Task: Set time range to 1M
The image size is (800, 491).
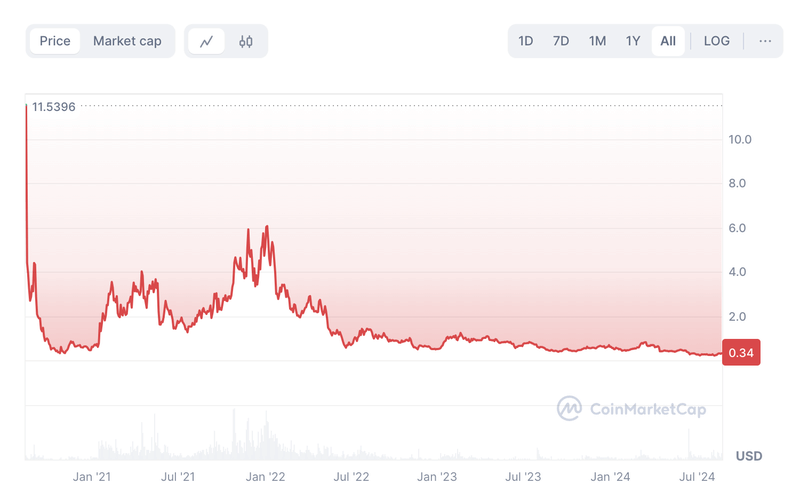Action: (x=597, y=41)
